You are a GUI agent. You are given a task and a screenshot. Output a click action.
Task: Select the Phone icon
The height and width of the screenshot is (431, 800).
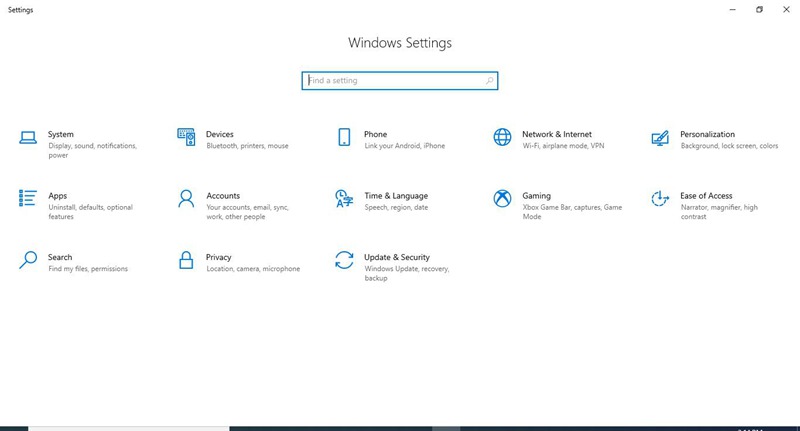[x=344, y=137]
